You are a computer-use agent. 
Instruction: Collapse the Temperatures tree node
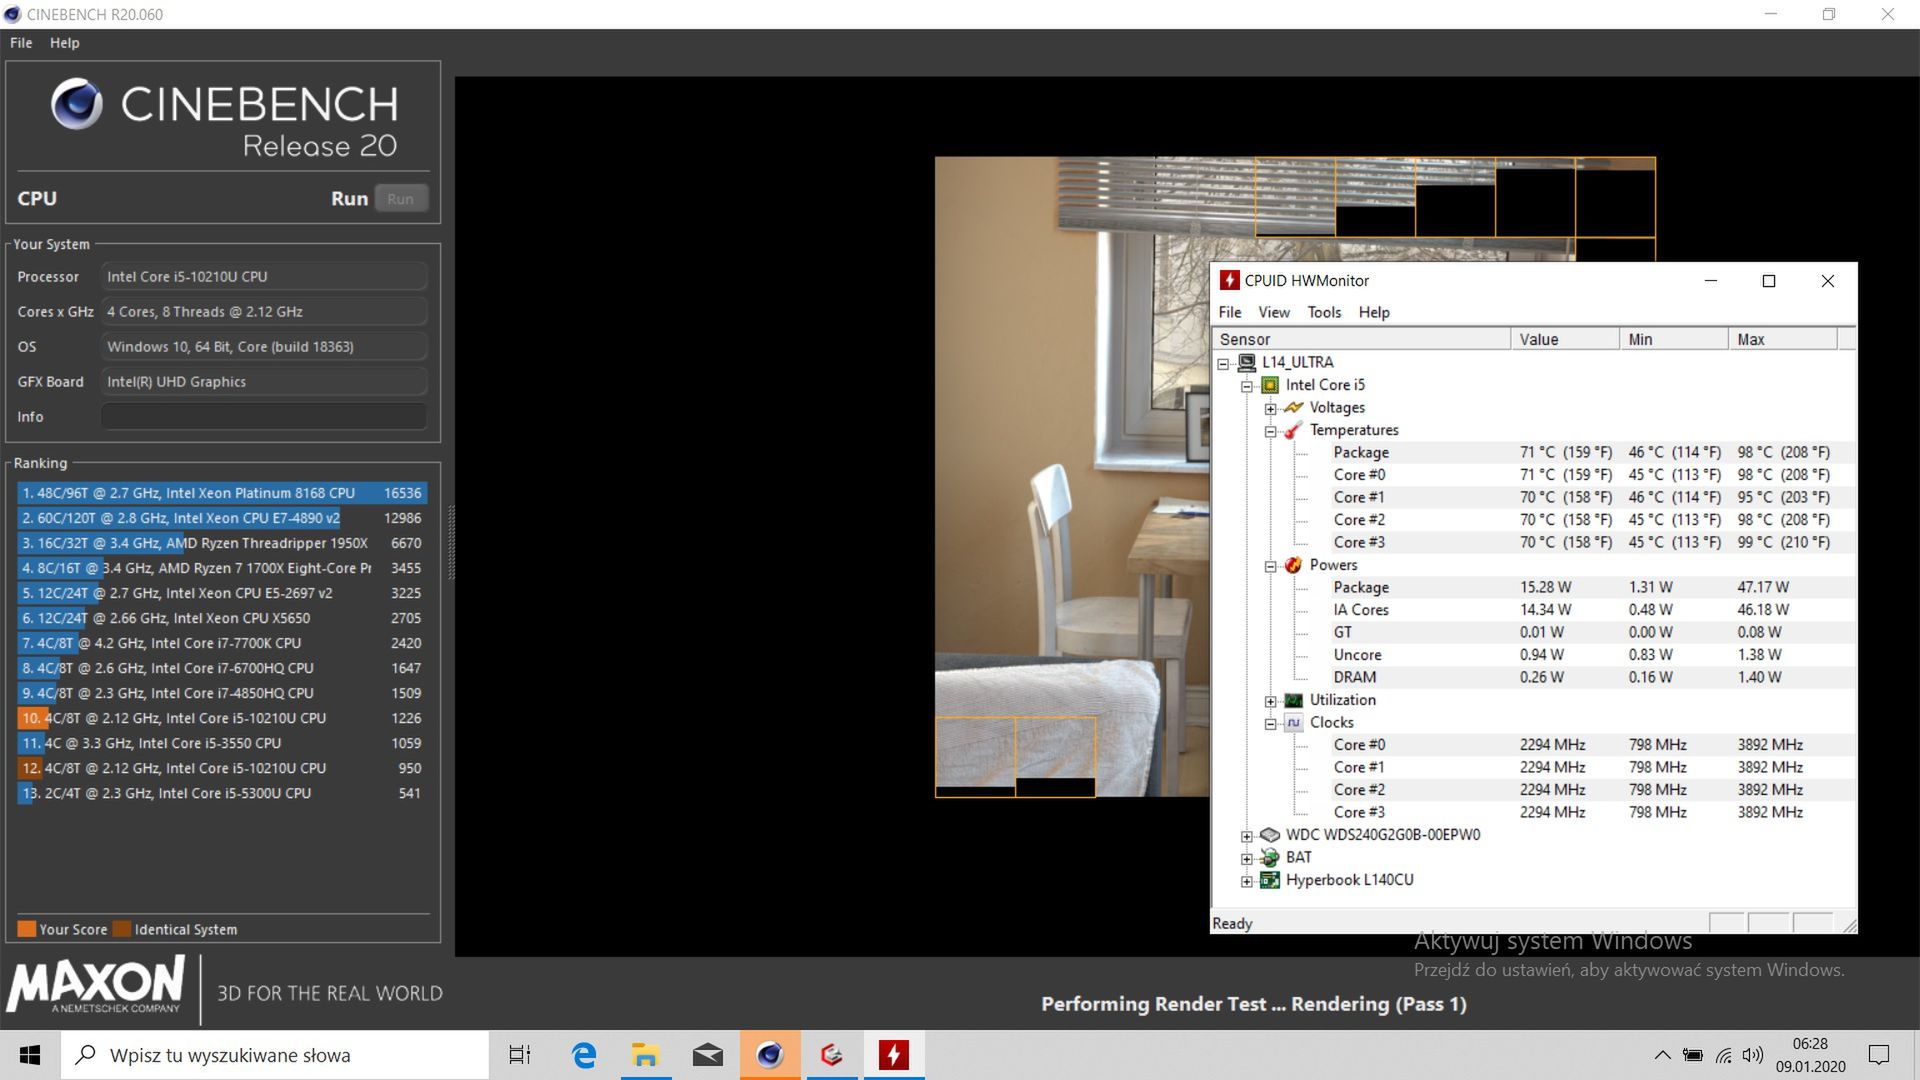[x=1270, y=431]
